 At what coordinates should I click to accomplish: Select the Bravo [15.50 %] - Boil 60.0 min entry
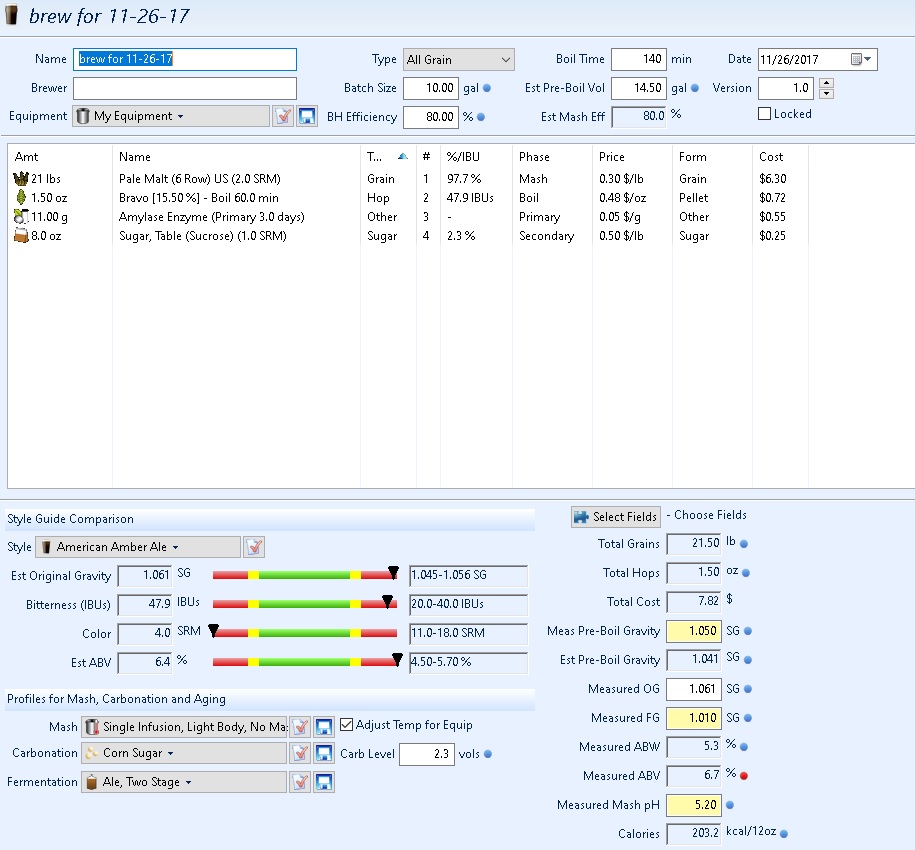pos(198,198)
